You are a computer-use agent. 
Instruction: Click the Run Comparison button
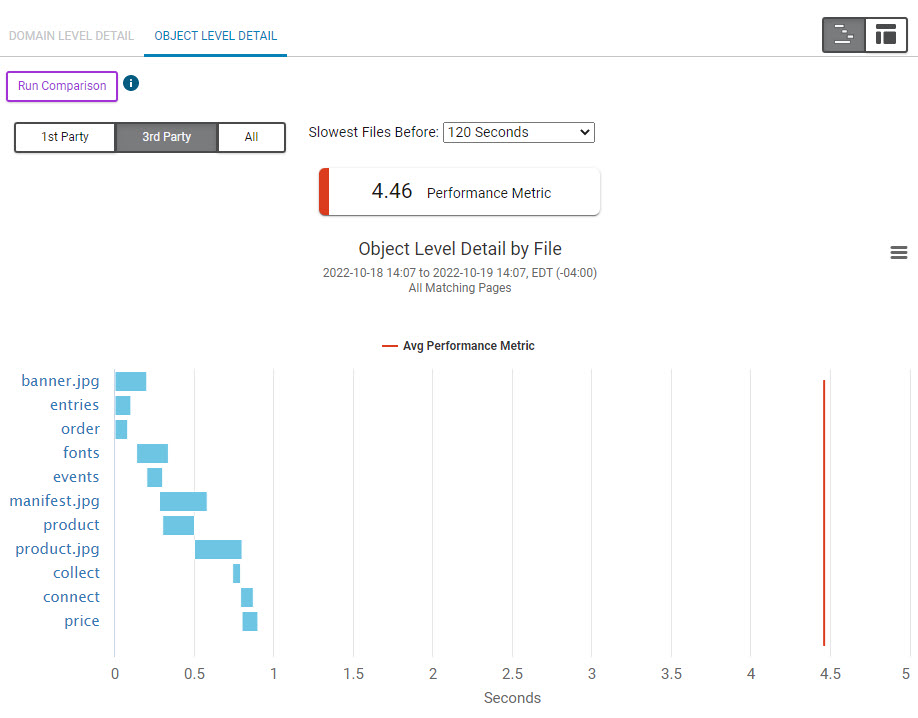point(61,86)
